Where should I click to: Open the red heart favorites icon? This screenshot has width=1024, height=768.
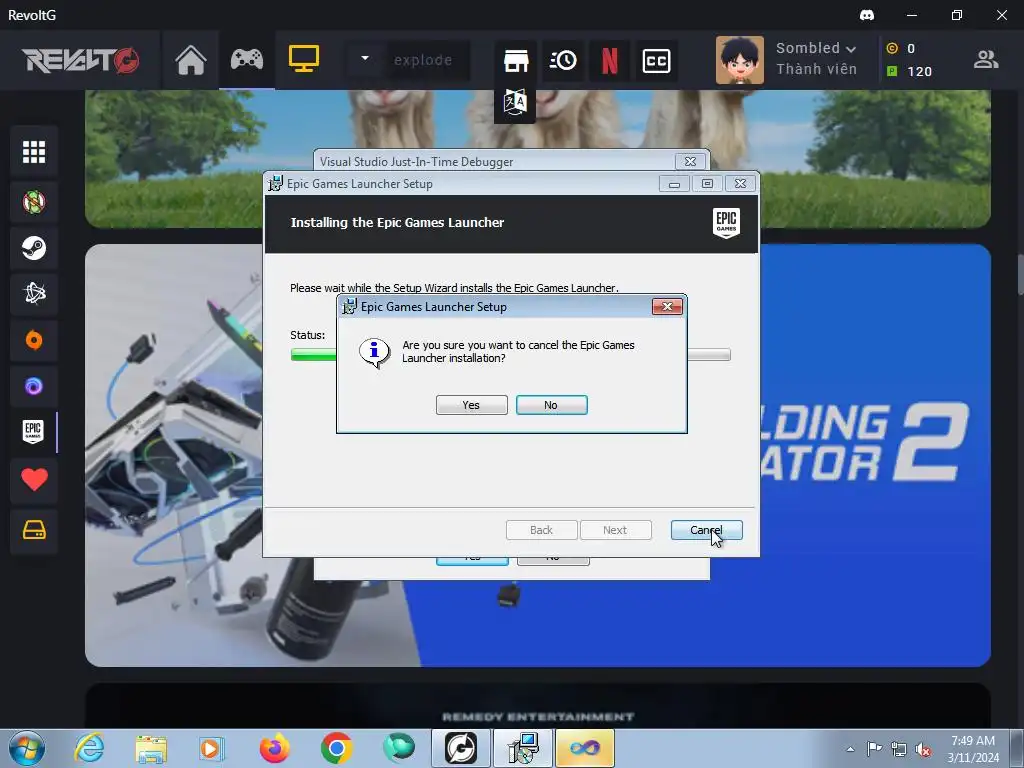[x=35, y=480]
